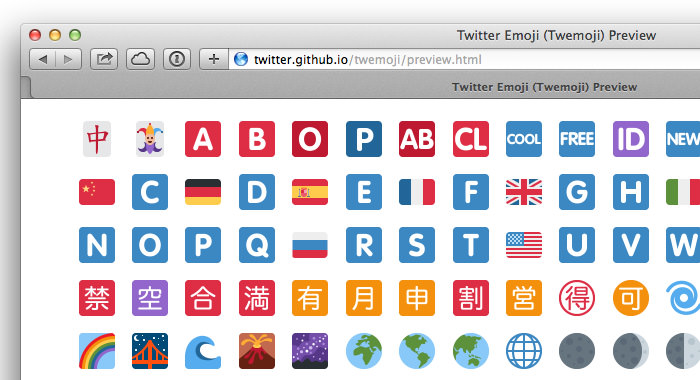Click the rainbow emoji

(97, 351)
